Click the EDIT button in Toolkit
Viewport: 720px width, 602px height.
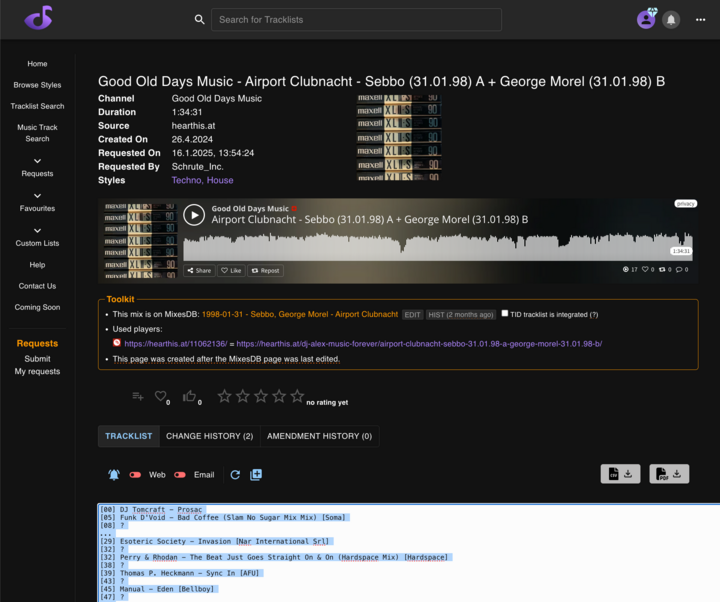(412, 315)
